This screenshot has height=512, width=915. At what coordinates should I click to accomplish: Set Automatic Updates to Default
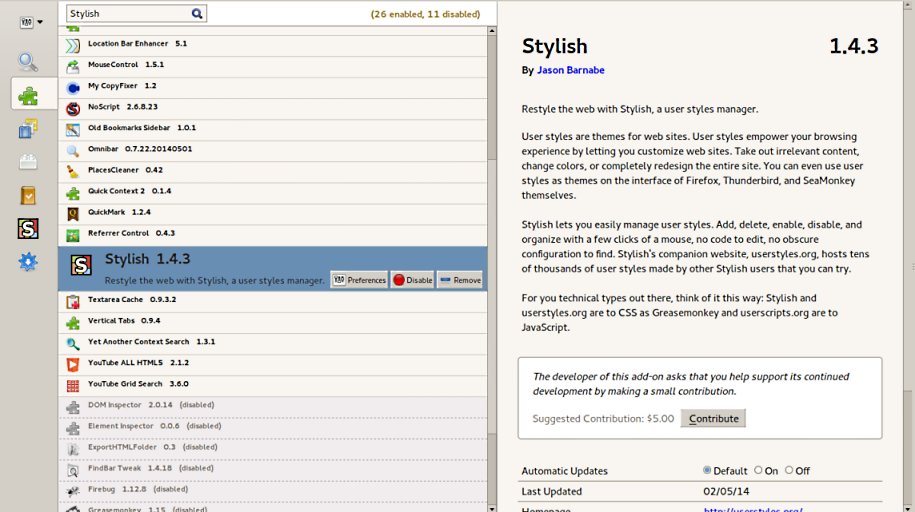[x=725, y=471]
